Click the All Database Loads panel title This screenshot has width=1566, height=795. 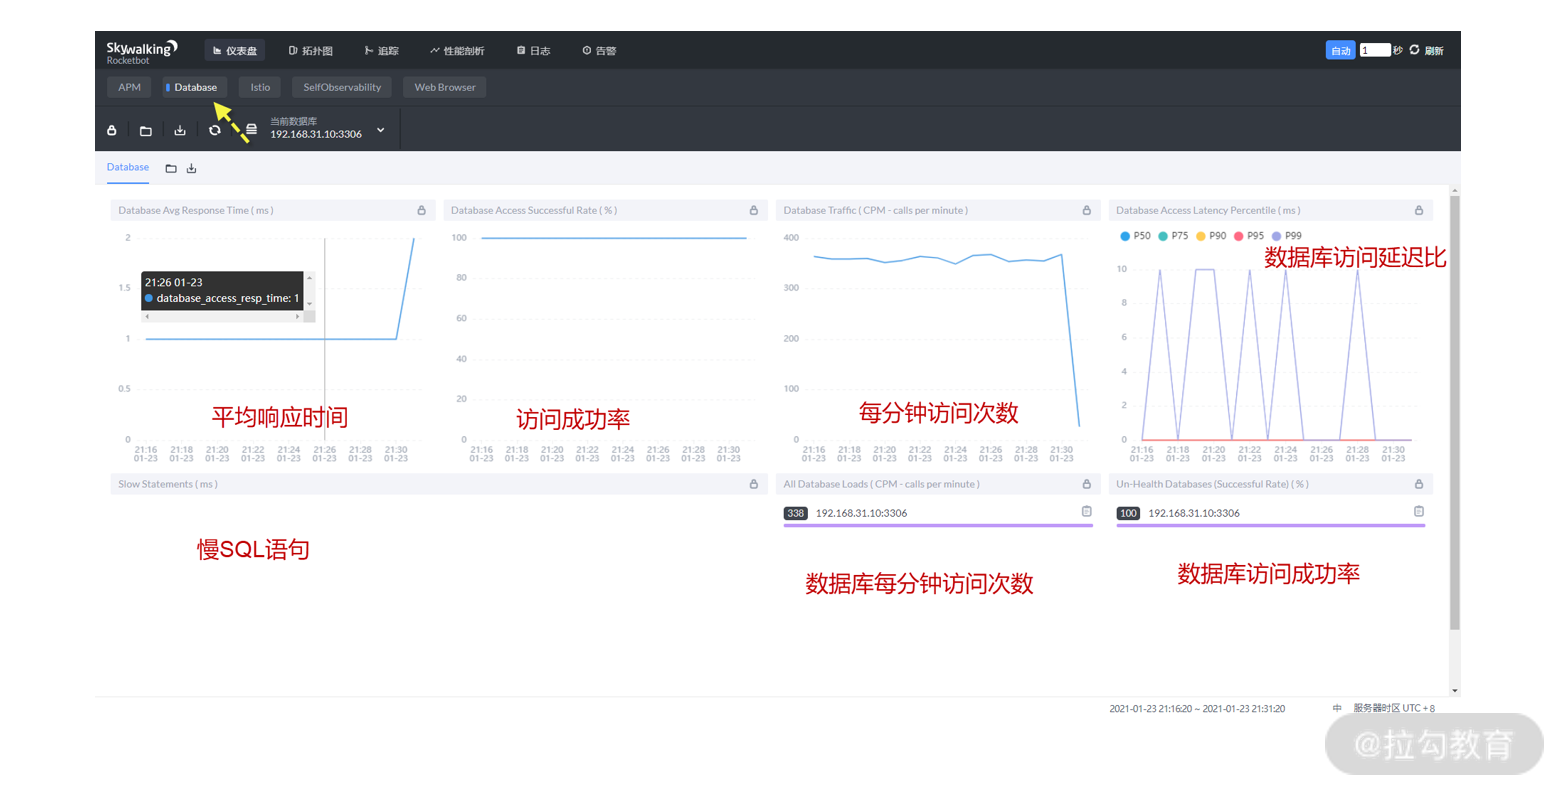(882, 484)
